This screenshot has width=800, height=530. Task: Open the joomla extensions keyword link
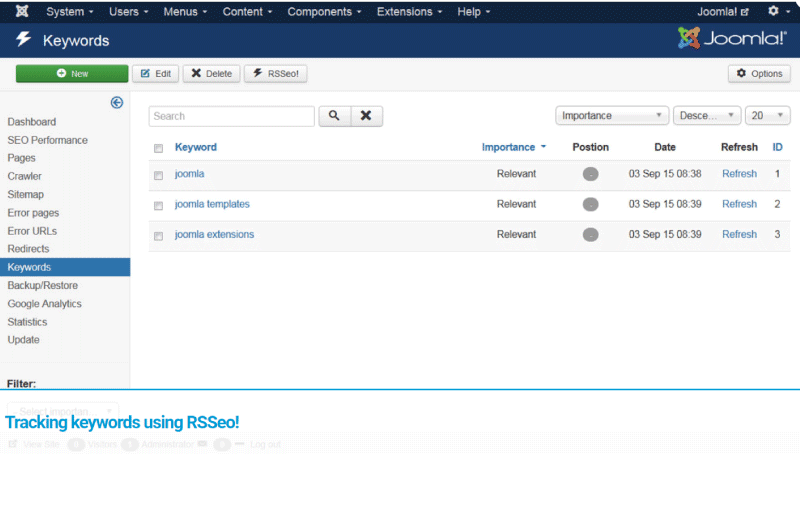(214, 235)
